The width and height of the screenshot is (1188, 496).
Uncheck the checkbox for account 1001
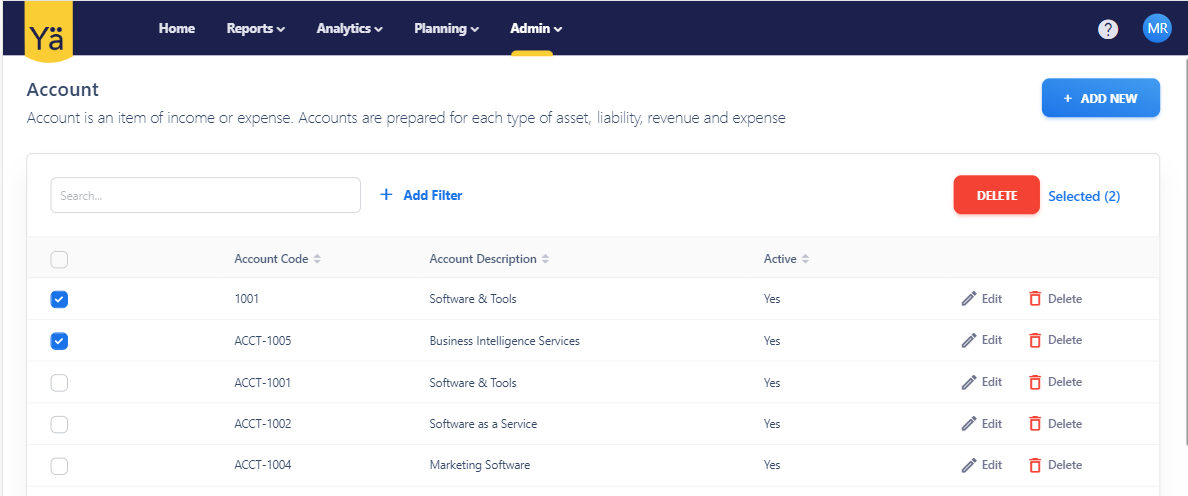pos(59,299)
